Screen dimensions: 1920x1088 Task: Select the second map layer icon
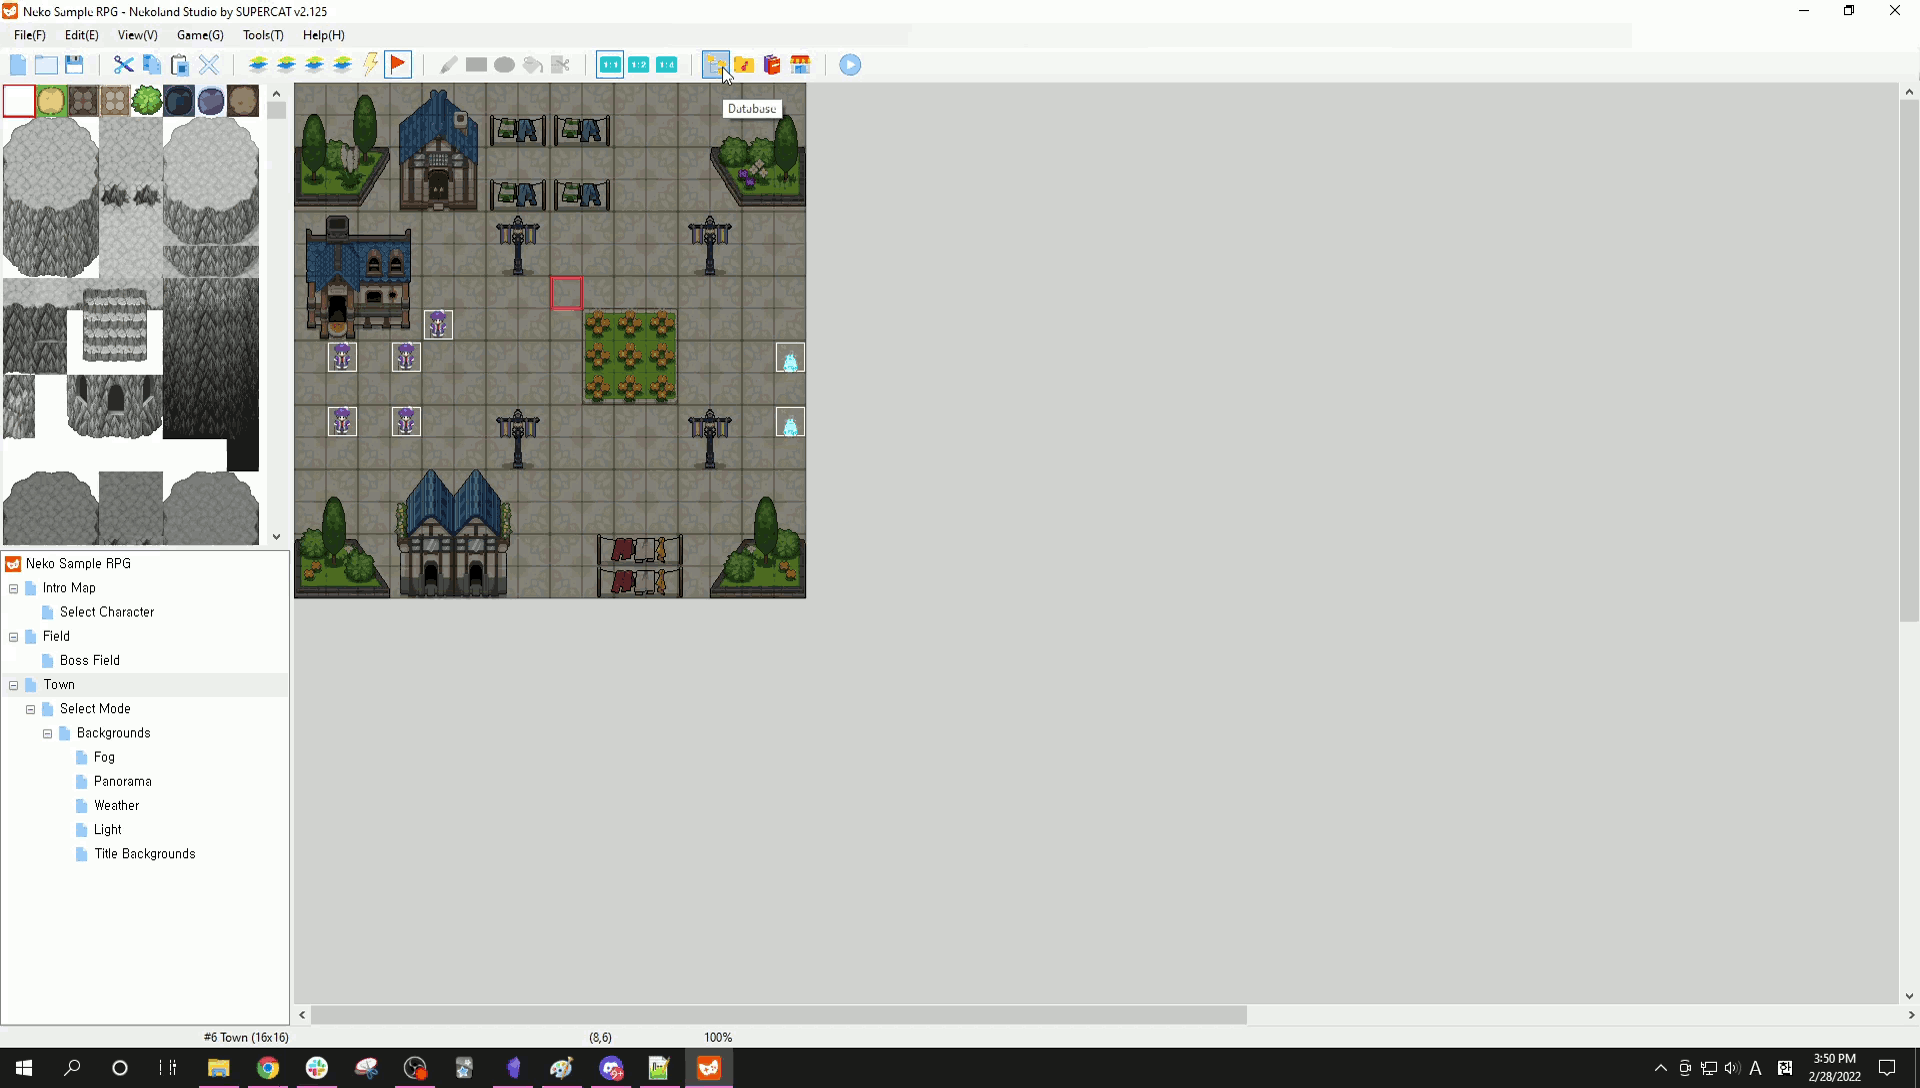click(286, 65)
